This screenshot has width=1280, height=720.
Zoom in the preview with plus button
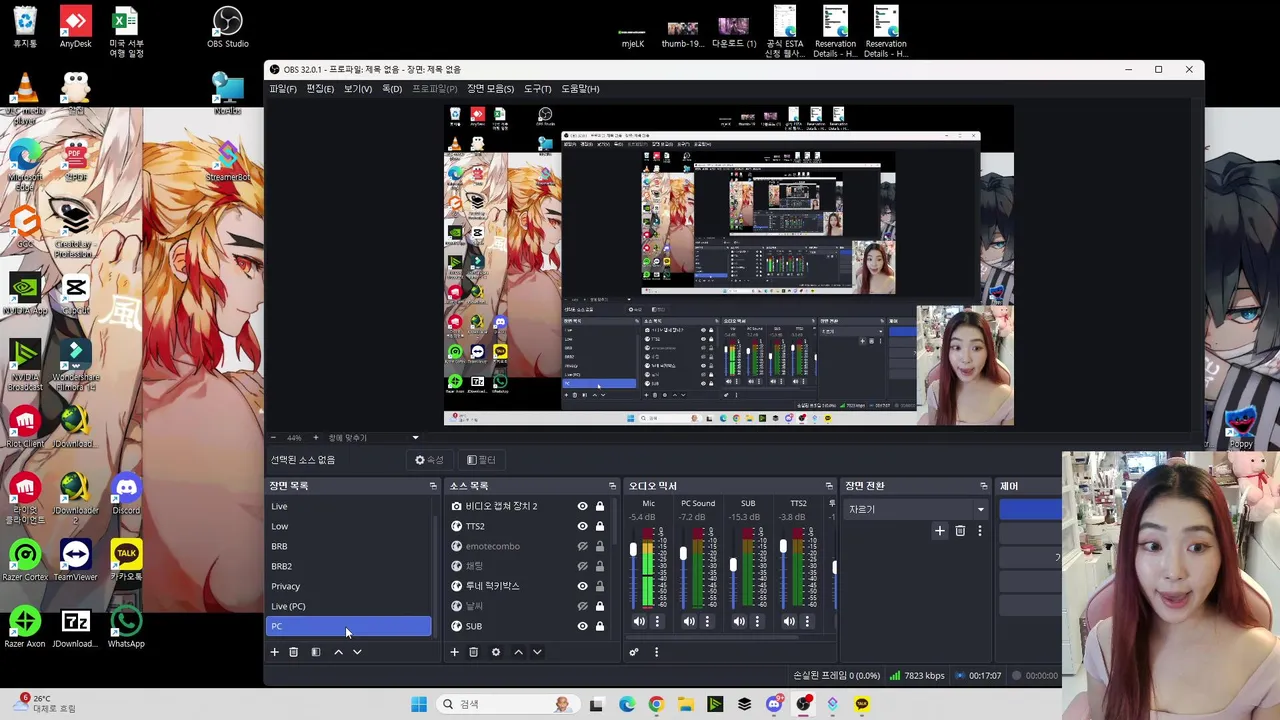click(x=315, y=438)
